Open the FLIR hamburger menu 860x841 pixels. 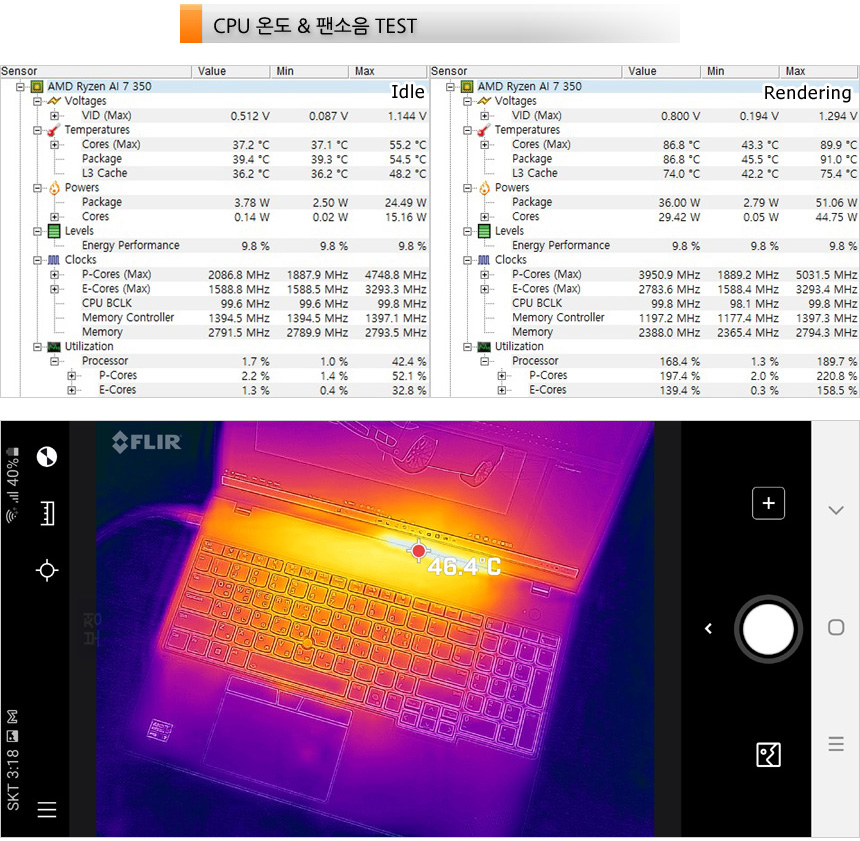46,810
